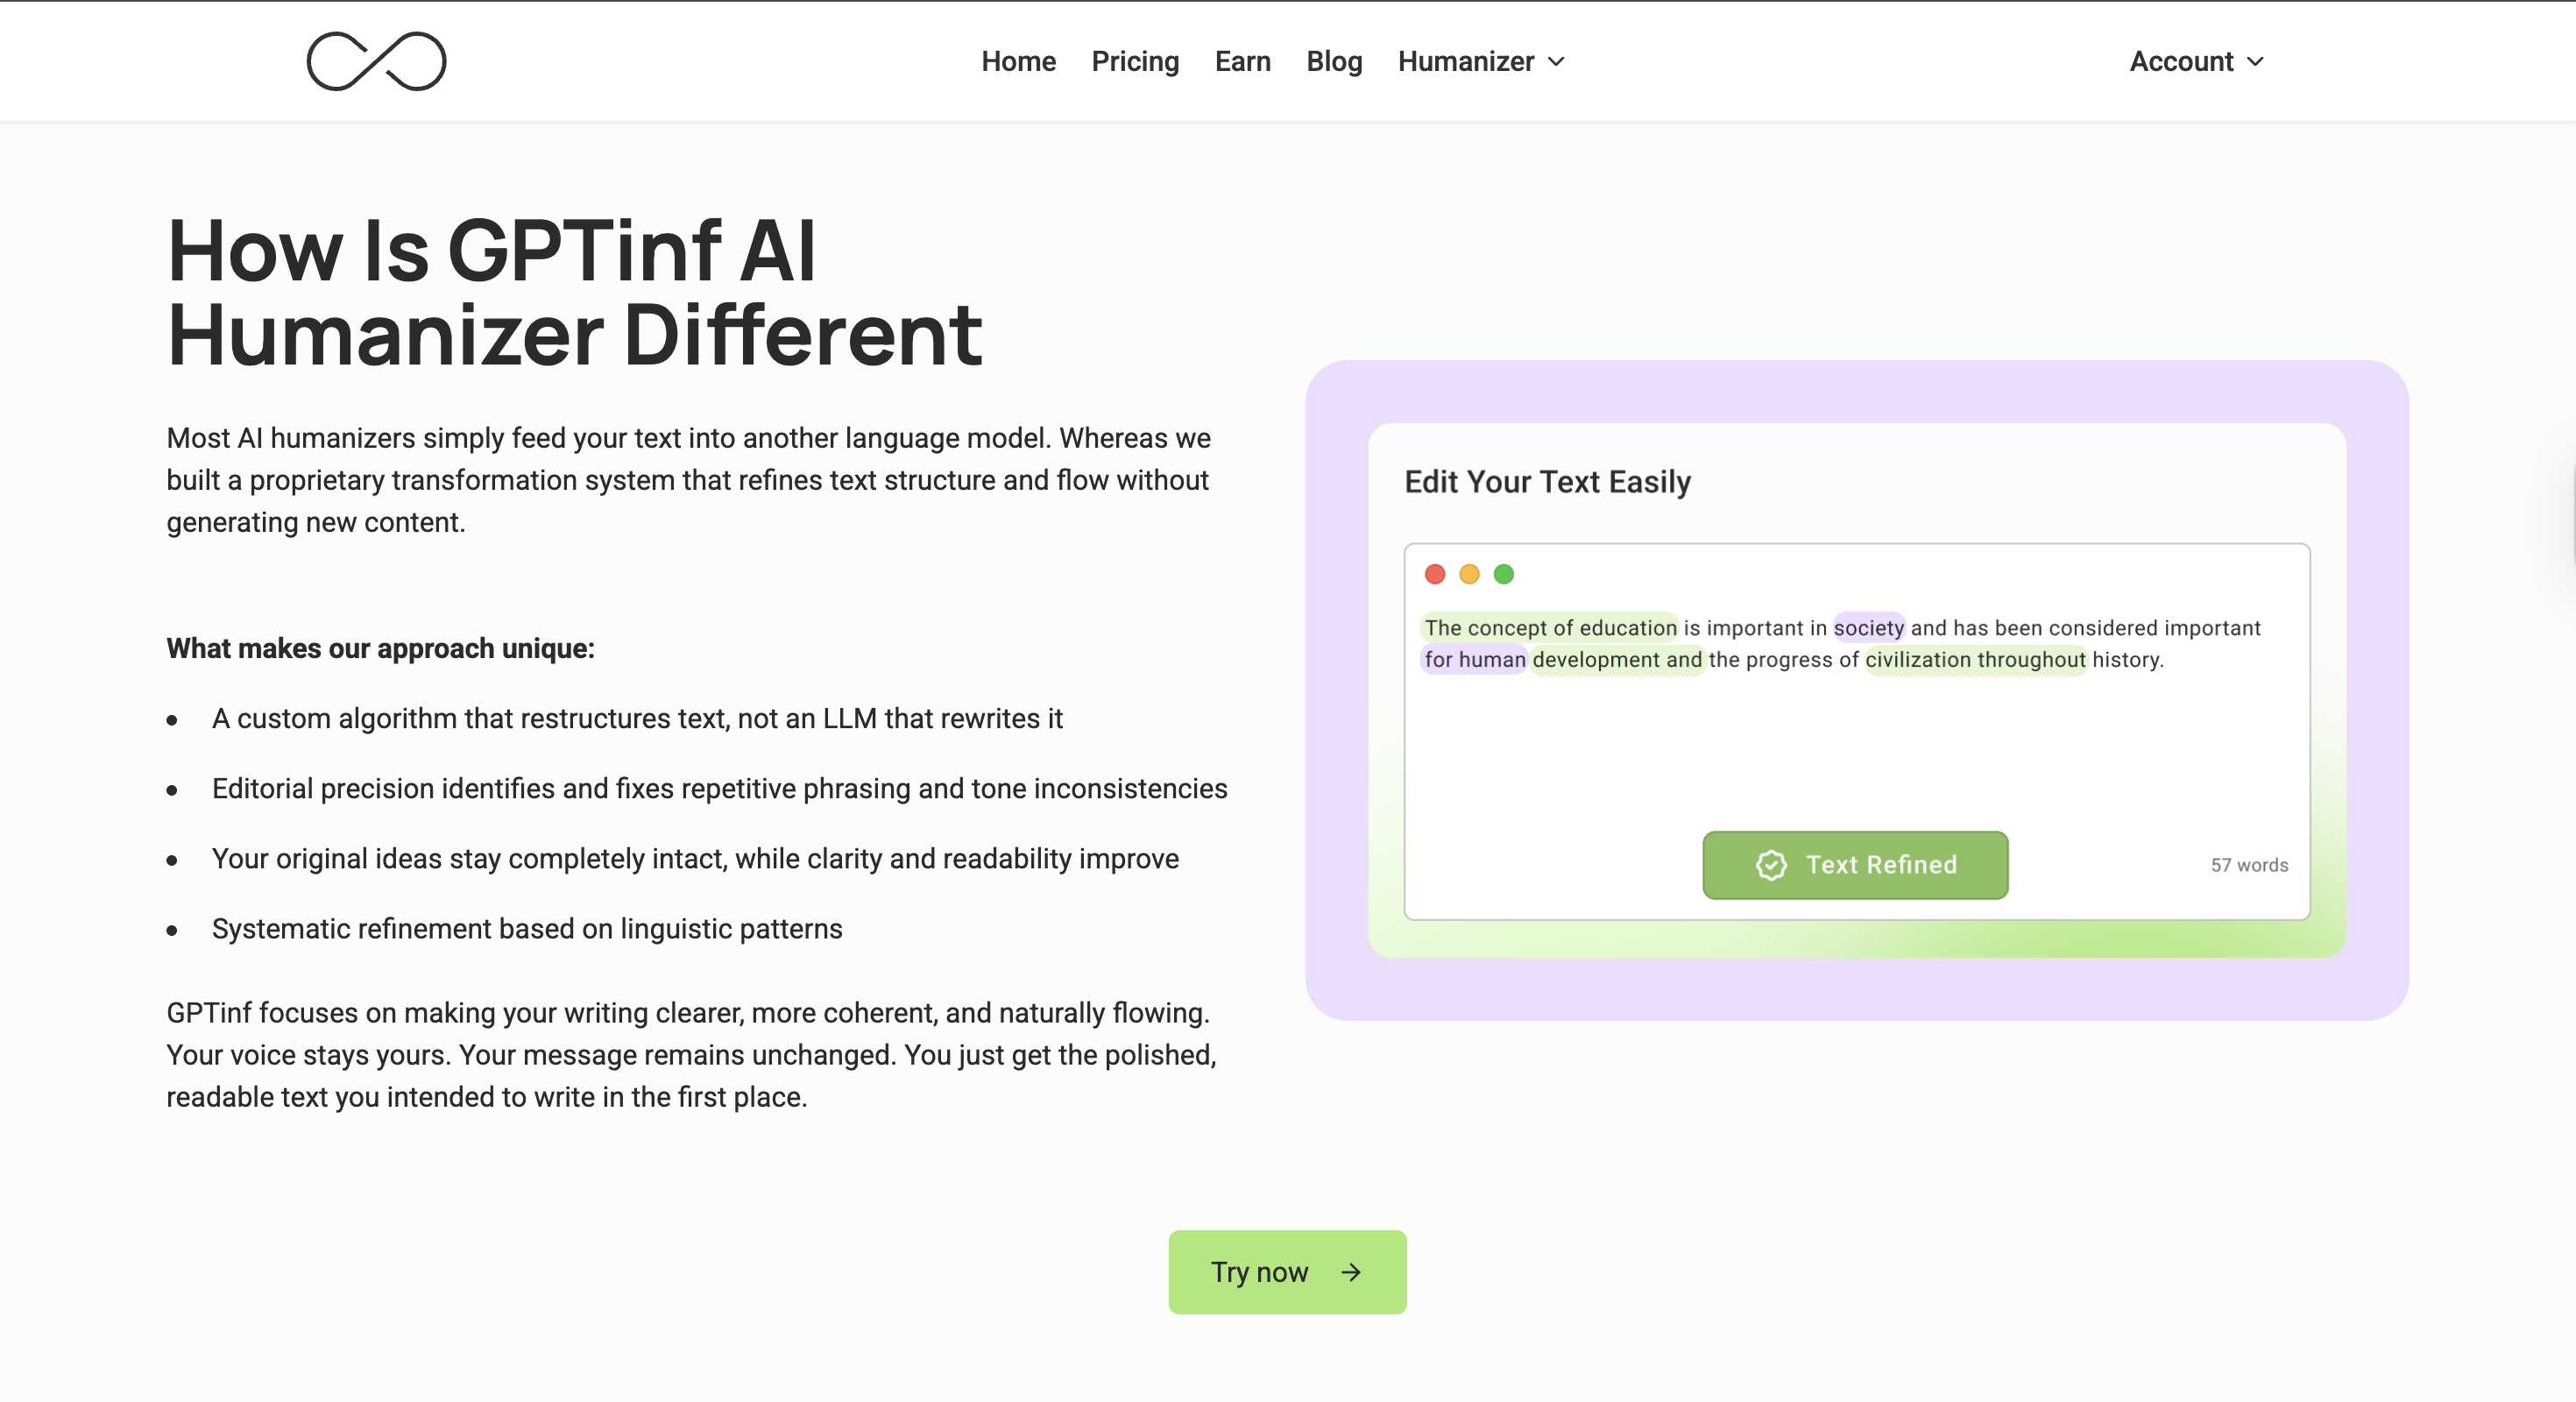Click the red dot in editor window

click(x=1435, y=574)
